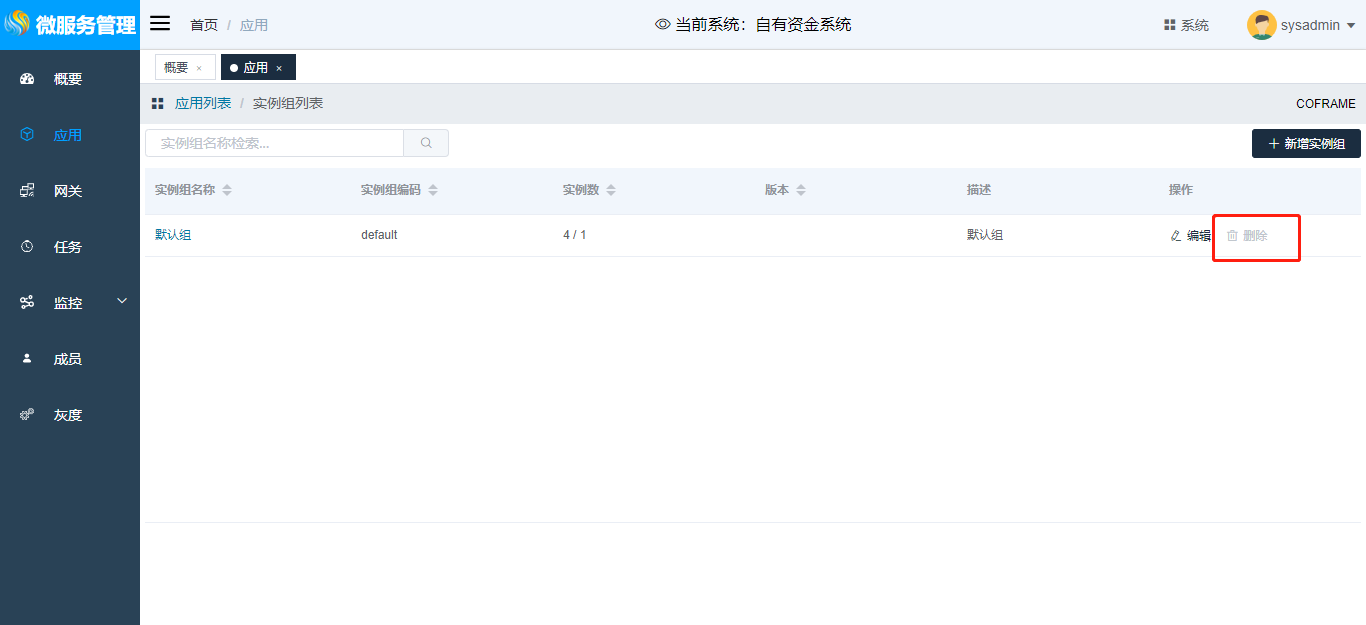Open 系统 grid menu in header
This screenshot has height=625, width=1366.
[x=1186, y=25]
